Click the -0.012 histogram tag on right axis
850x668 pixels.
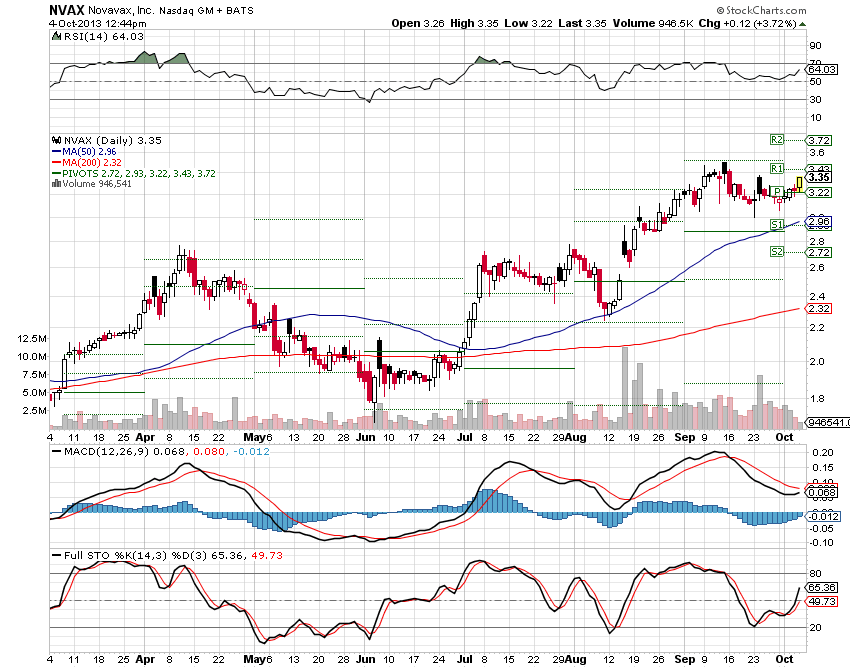point(824,516)
